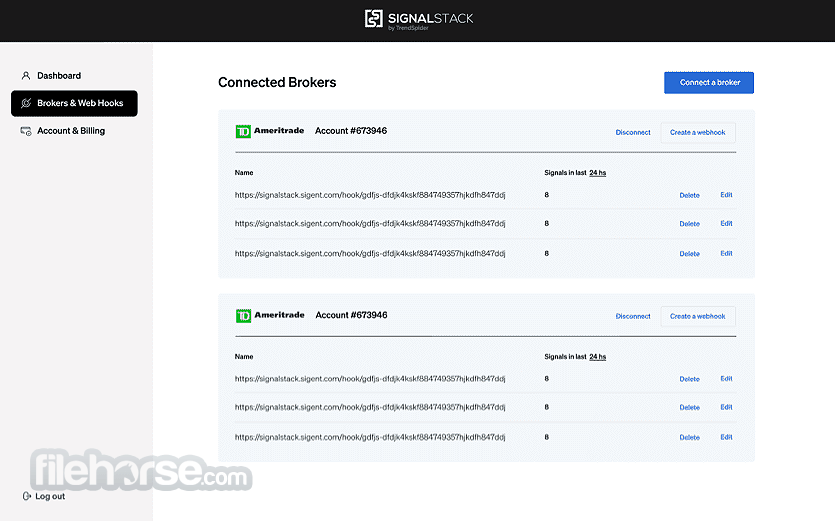The width and height of the screenshot is (835, 521).
Task: Create a webhook in the lower broker card
Action: (698, 316)
